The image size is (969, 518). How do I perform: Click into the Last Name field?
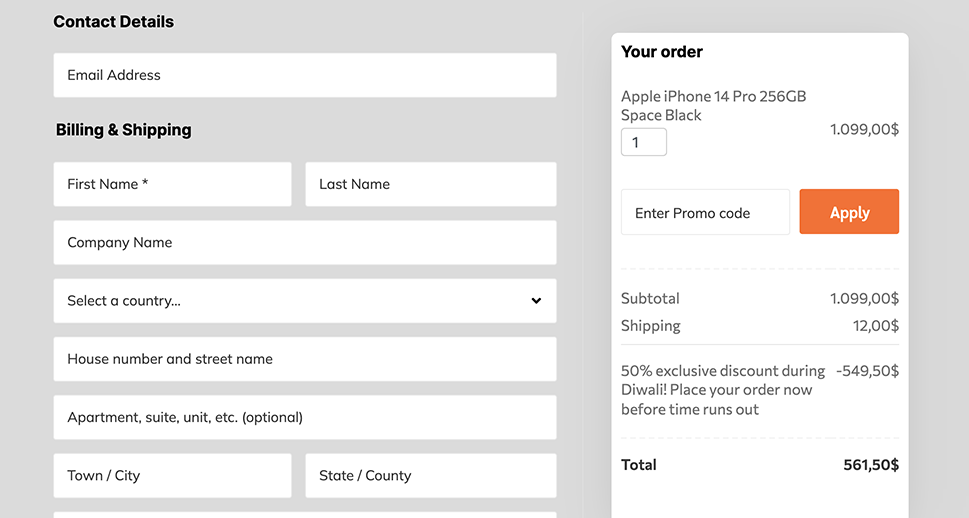pyautogui.click(x=430, y=184)
